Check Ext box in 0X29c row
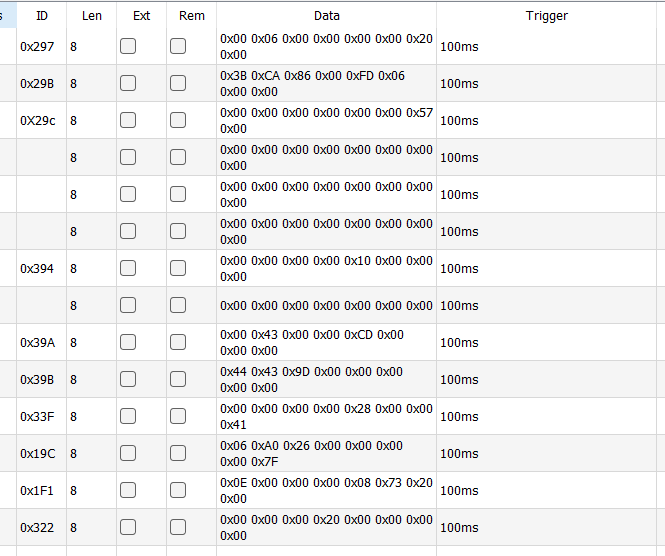 point(128,120)
